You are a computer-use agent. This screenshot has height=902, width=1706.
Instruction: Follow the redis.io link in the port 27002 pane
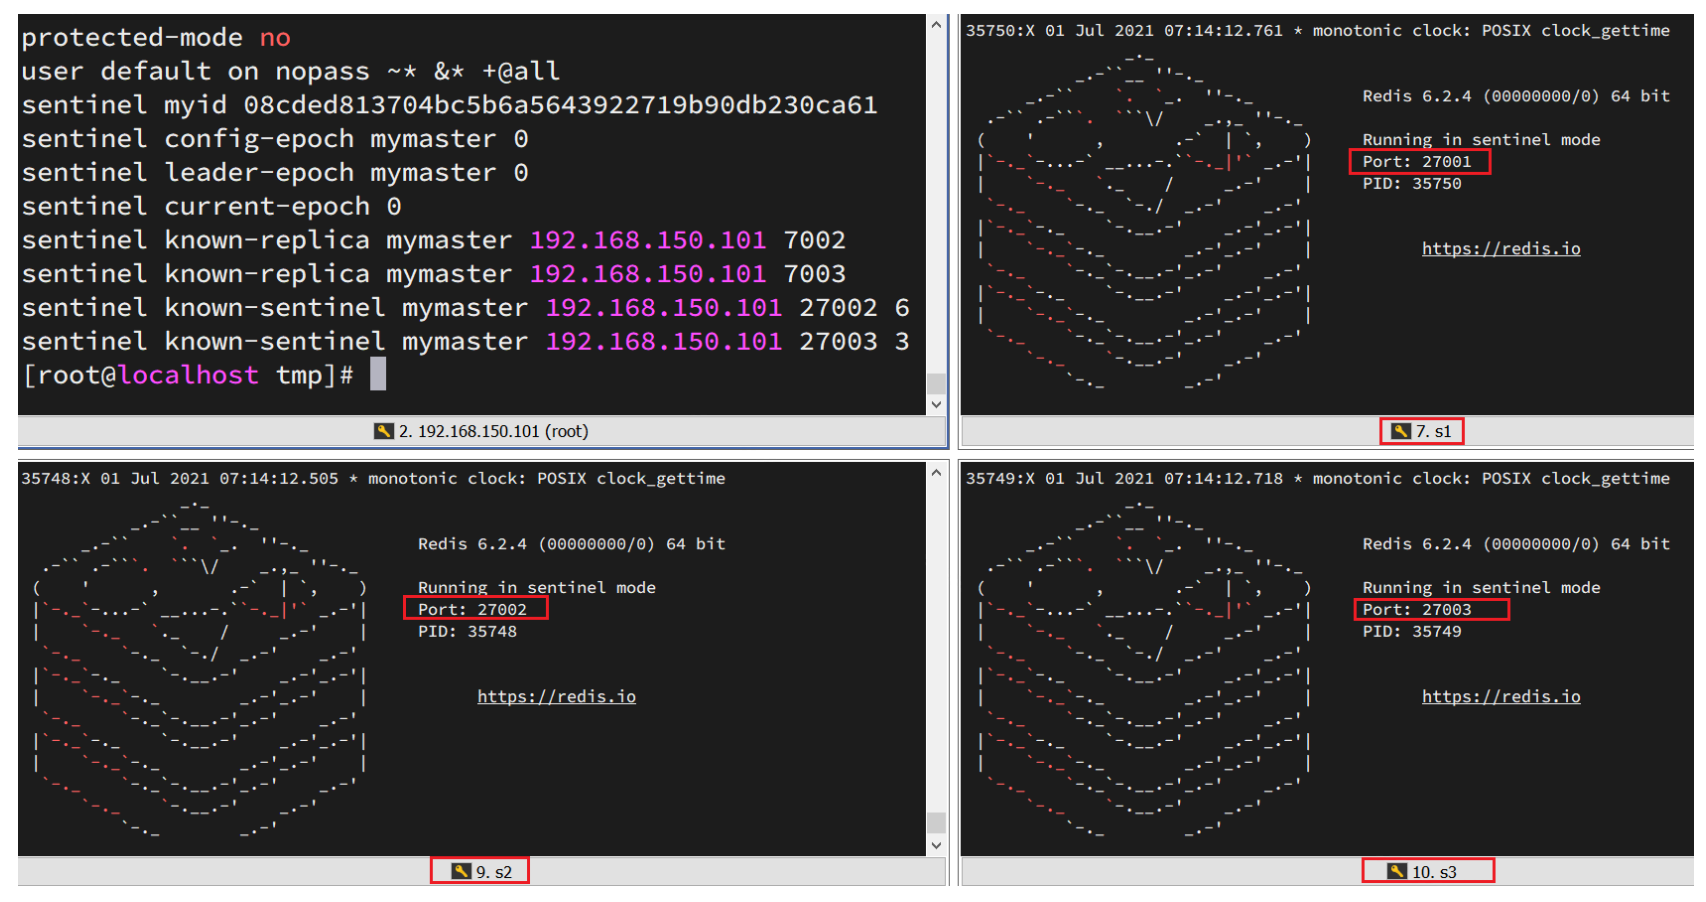(556, 697)
